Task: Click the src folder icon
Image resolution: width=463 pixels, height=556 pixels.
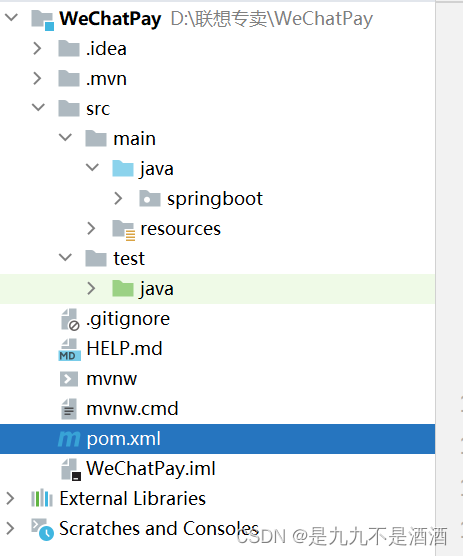Action: coord(69,108)
